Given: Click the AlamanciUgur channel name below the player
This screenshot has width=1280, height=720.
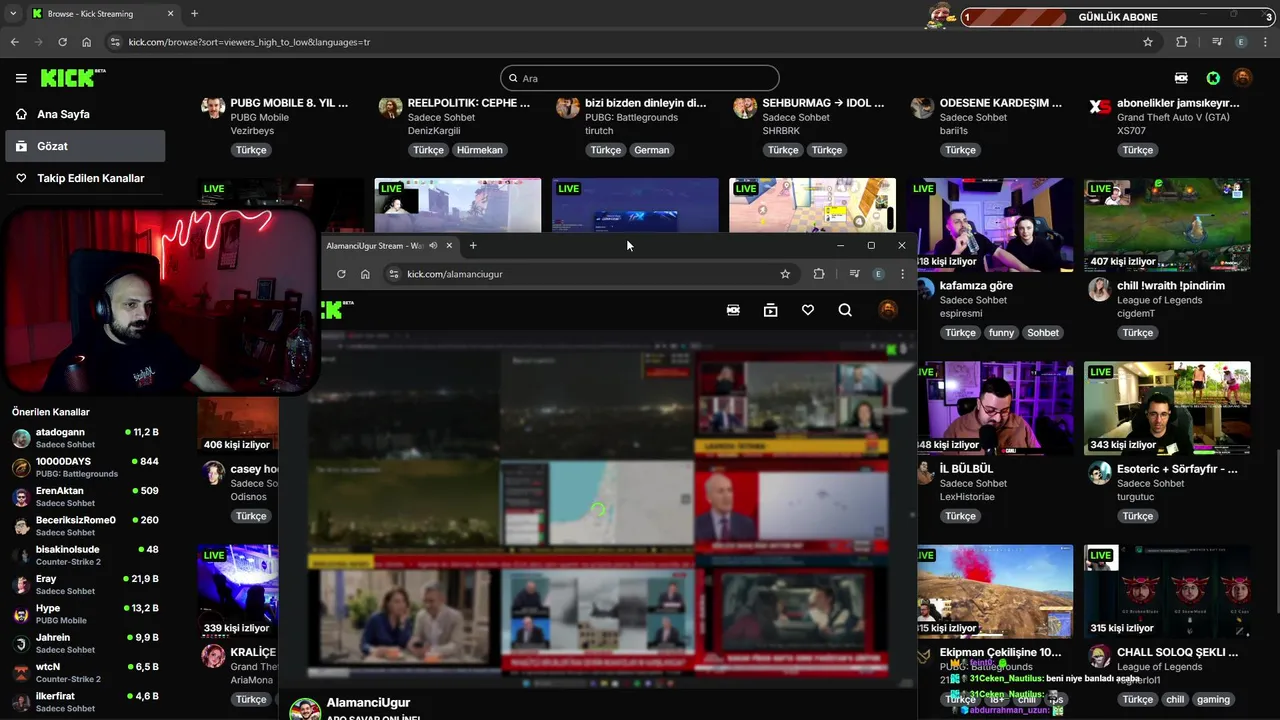Looking at the screenshot, I should pos(368,703).
